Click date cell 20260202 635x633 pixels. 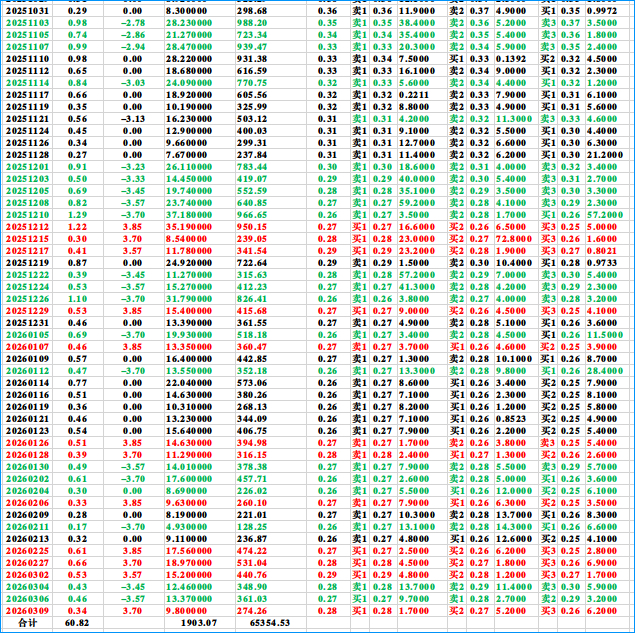[x=27, y=479]
